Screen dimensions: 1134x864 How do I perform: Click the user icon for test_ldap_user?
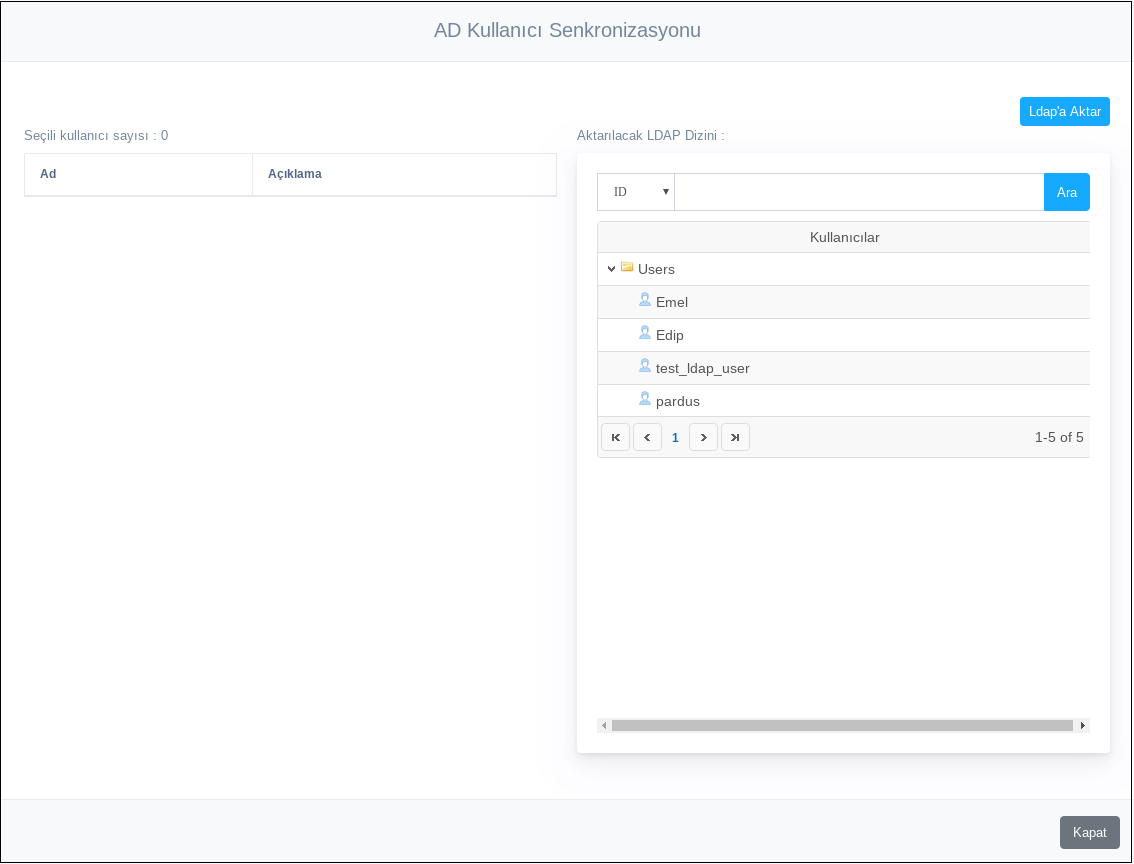coord(645,366)
